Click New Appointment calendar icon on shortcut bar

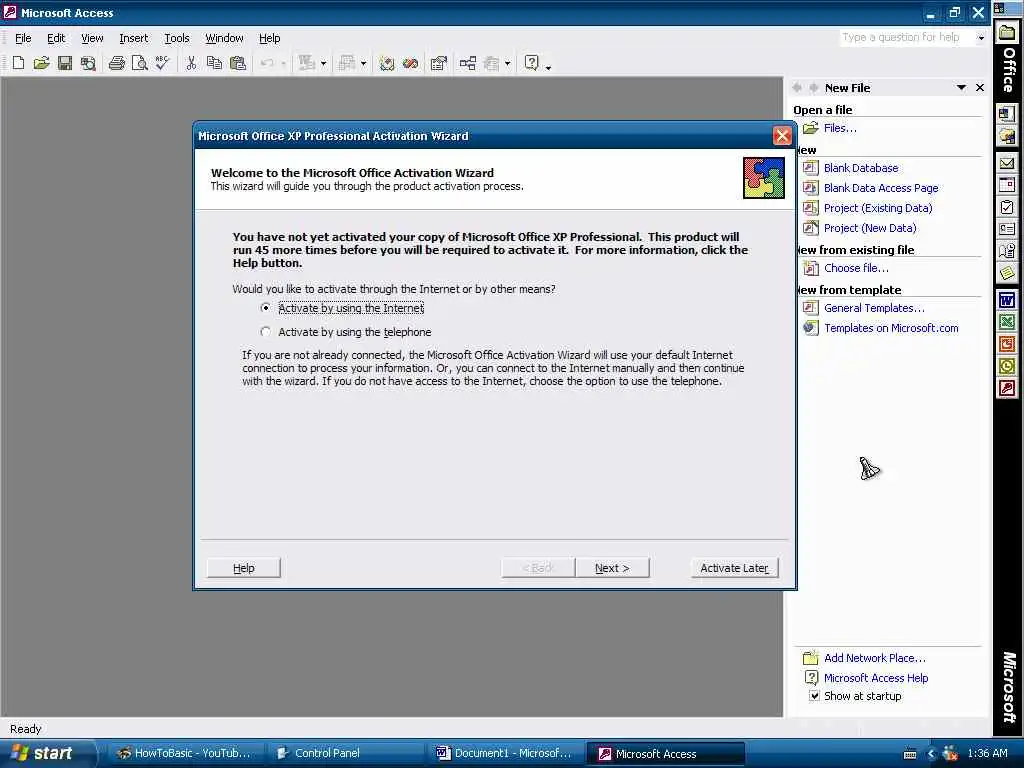(x=1007, y=185)
